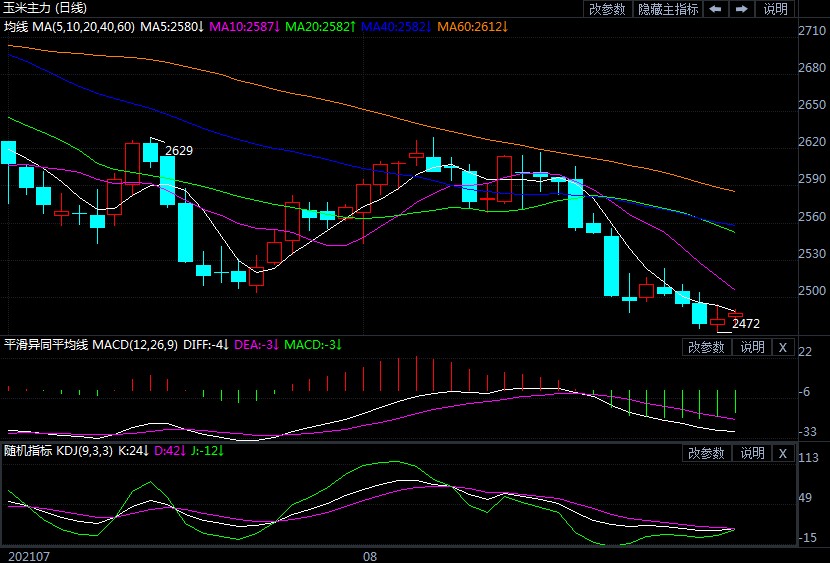Click 隐藏主指标 to hide main indicator
The image size is (830, 563).
point(668,9)
